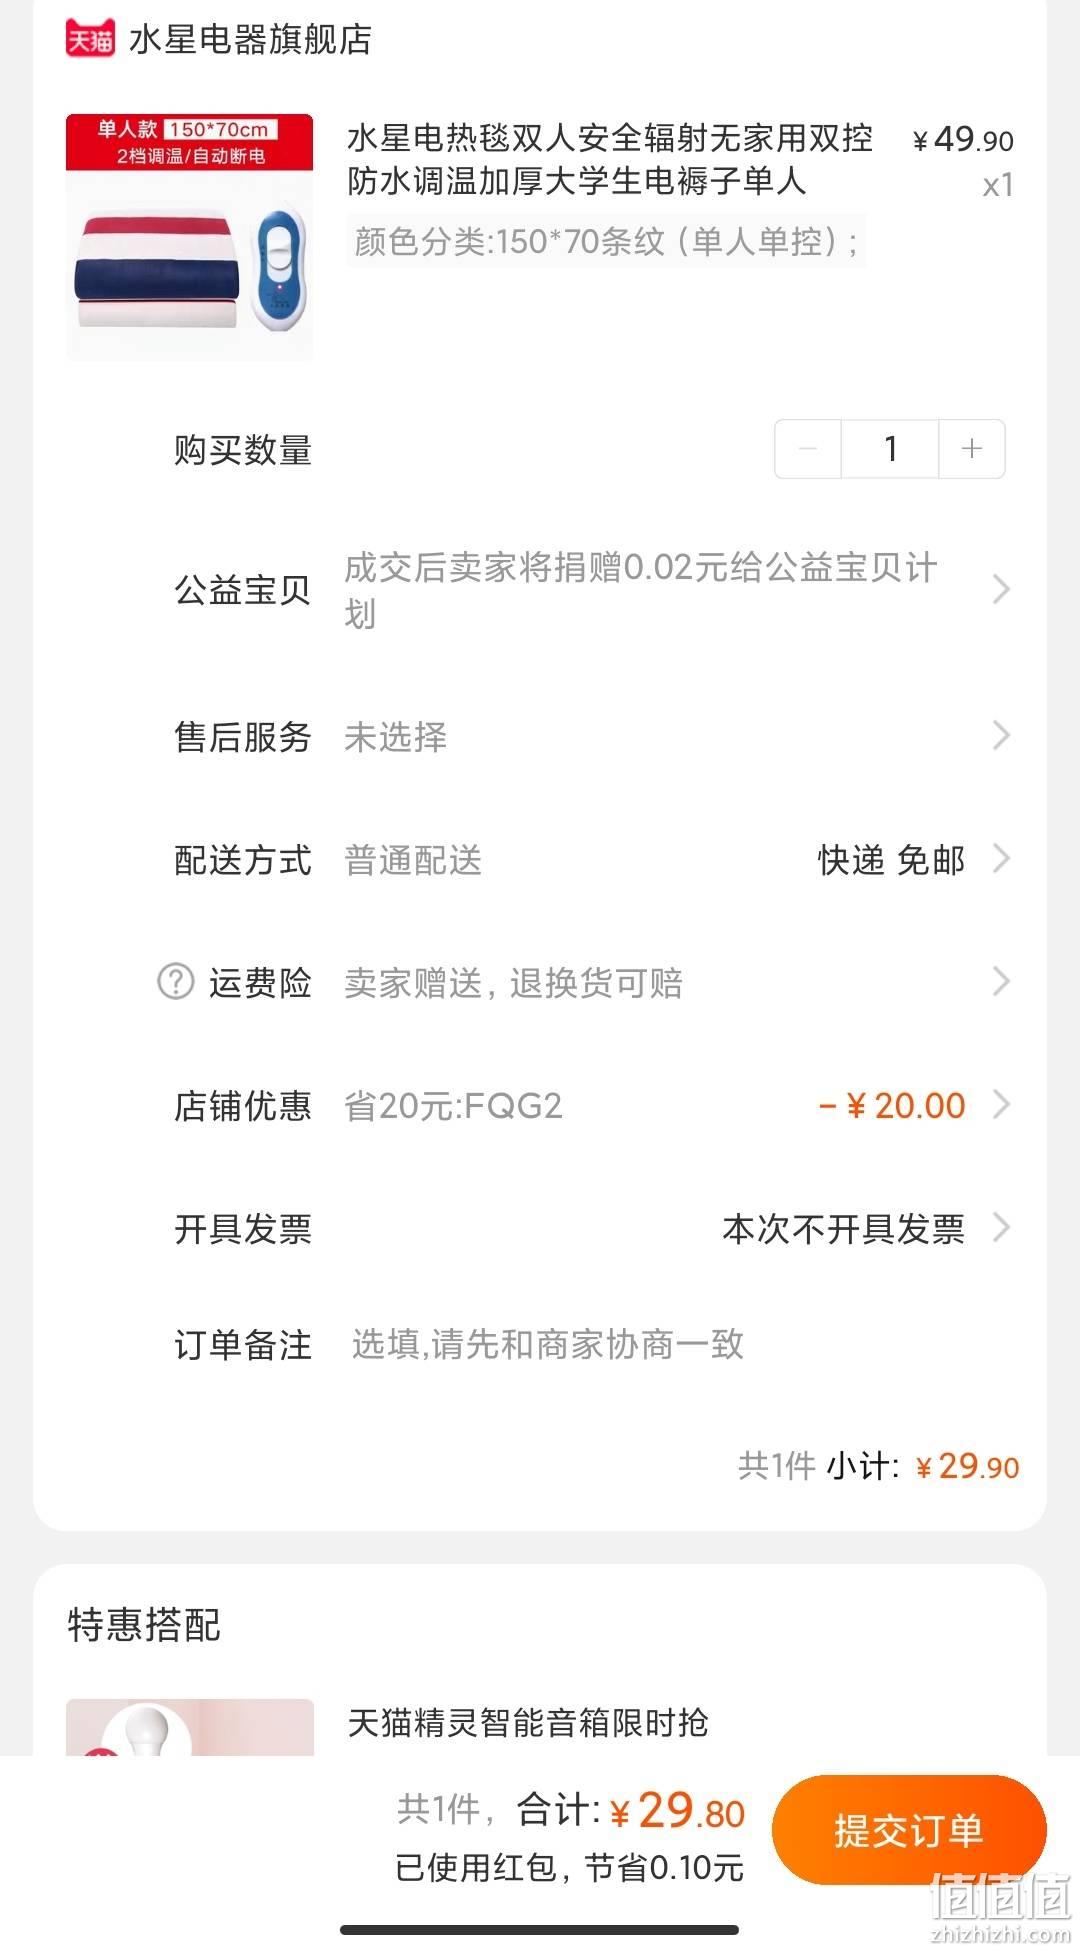
Task: Submit the order with 提交订单 button
Action: coord(909,1830)
